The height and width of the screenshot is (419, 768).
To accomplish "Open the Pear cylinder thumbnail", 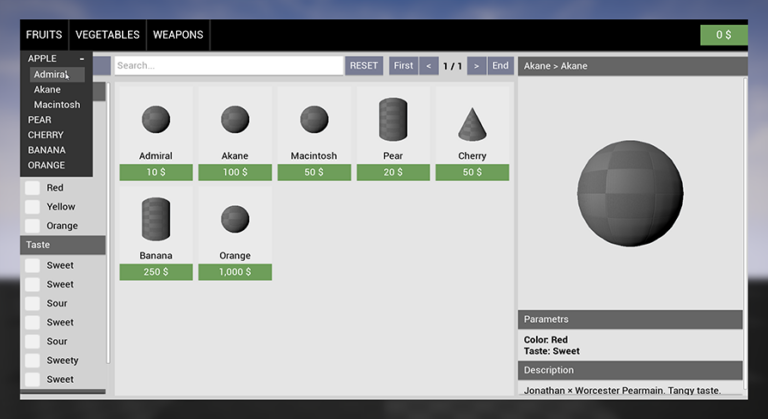I will [393, 119].
